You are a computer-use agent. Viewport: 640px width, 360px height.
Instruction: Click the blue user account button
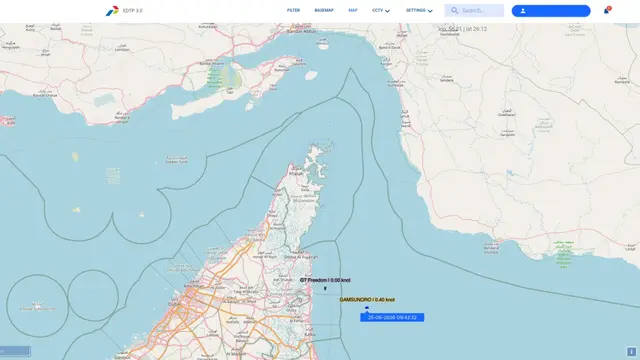click(x=551, y=11)
